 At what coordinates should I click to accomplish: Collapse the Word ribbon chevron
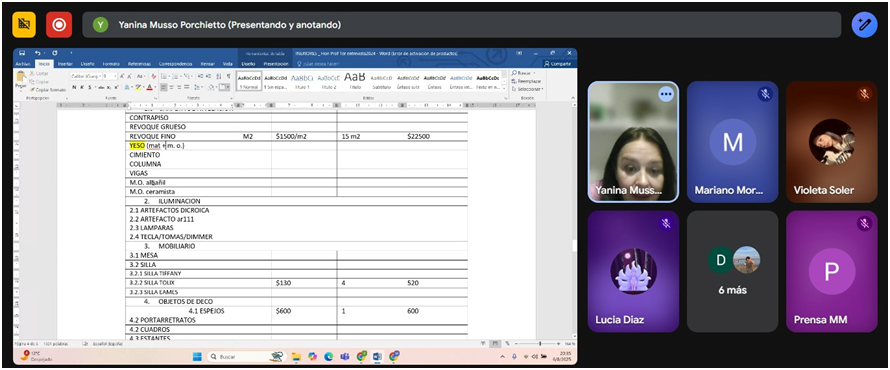click(x=573, y=98)
